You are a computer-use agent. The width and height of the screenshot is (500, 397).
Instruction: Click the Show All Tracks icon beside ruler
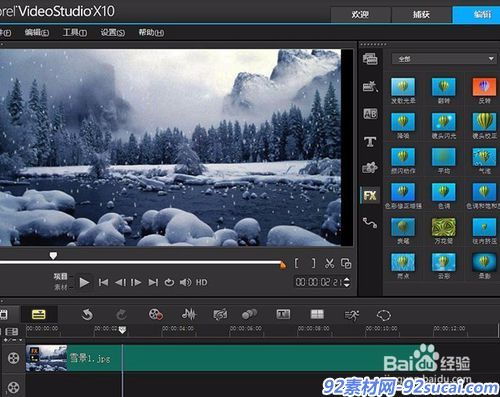coord(12,331)
